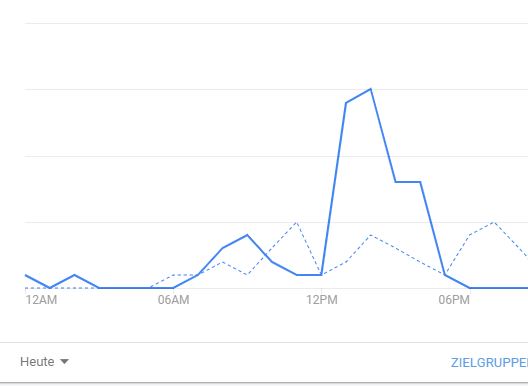Image resolution: width=528 pixels, height=386 pixels.
Task: Click the solid line's start point at 12AM
Action: (x=26, y=275)
